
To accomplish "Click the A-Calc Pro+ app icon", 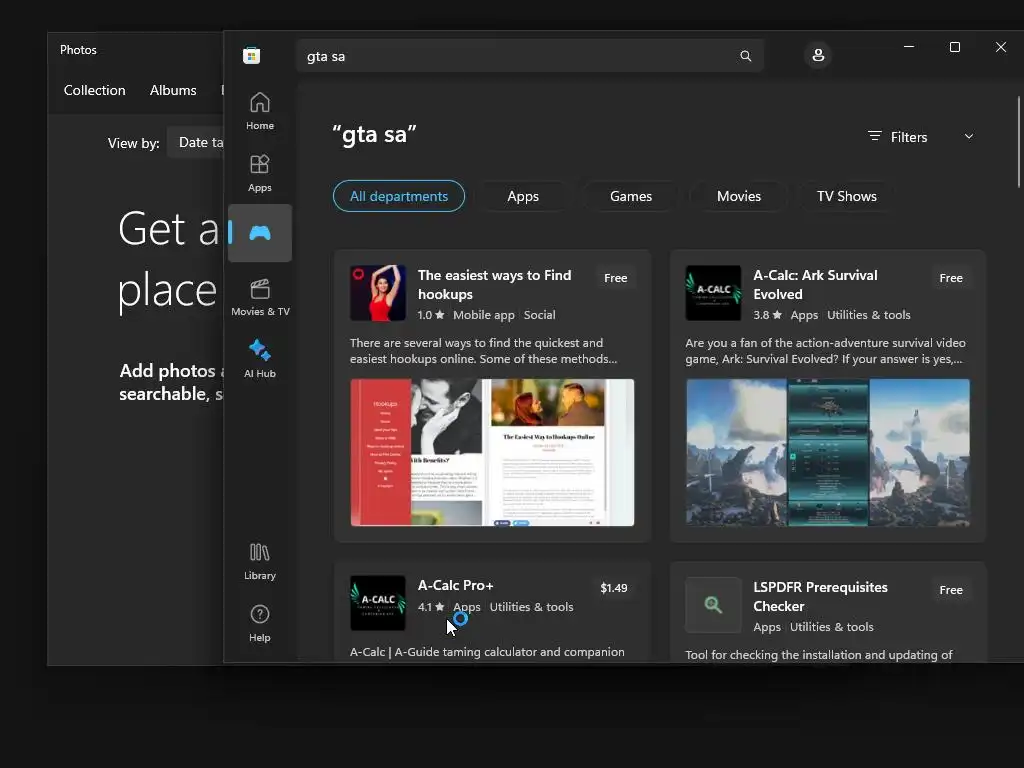I will pos(377,603).
